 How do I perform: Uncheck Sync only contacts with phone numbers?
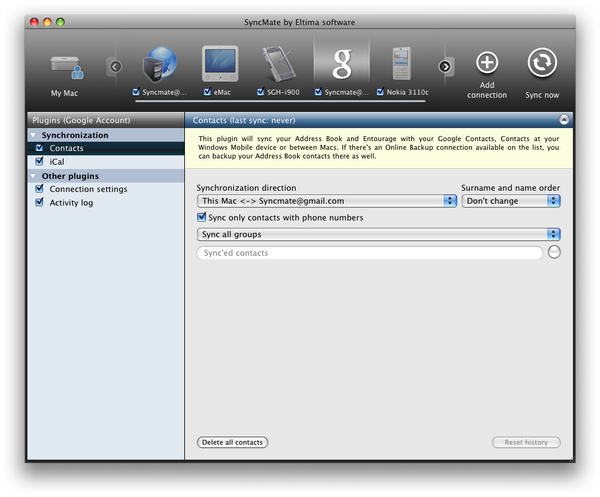201,217
